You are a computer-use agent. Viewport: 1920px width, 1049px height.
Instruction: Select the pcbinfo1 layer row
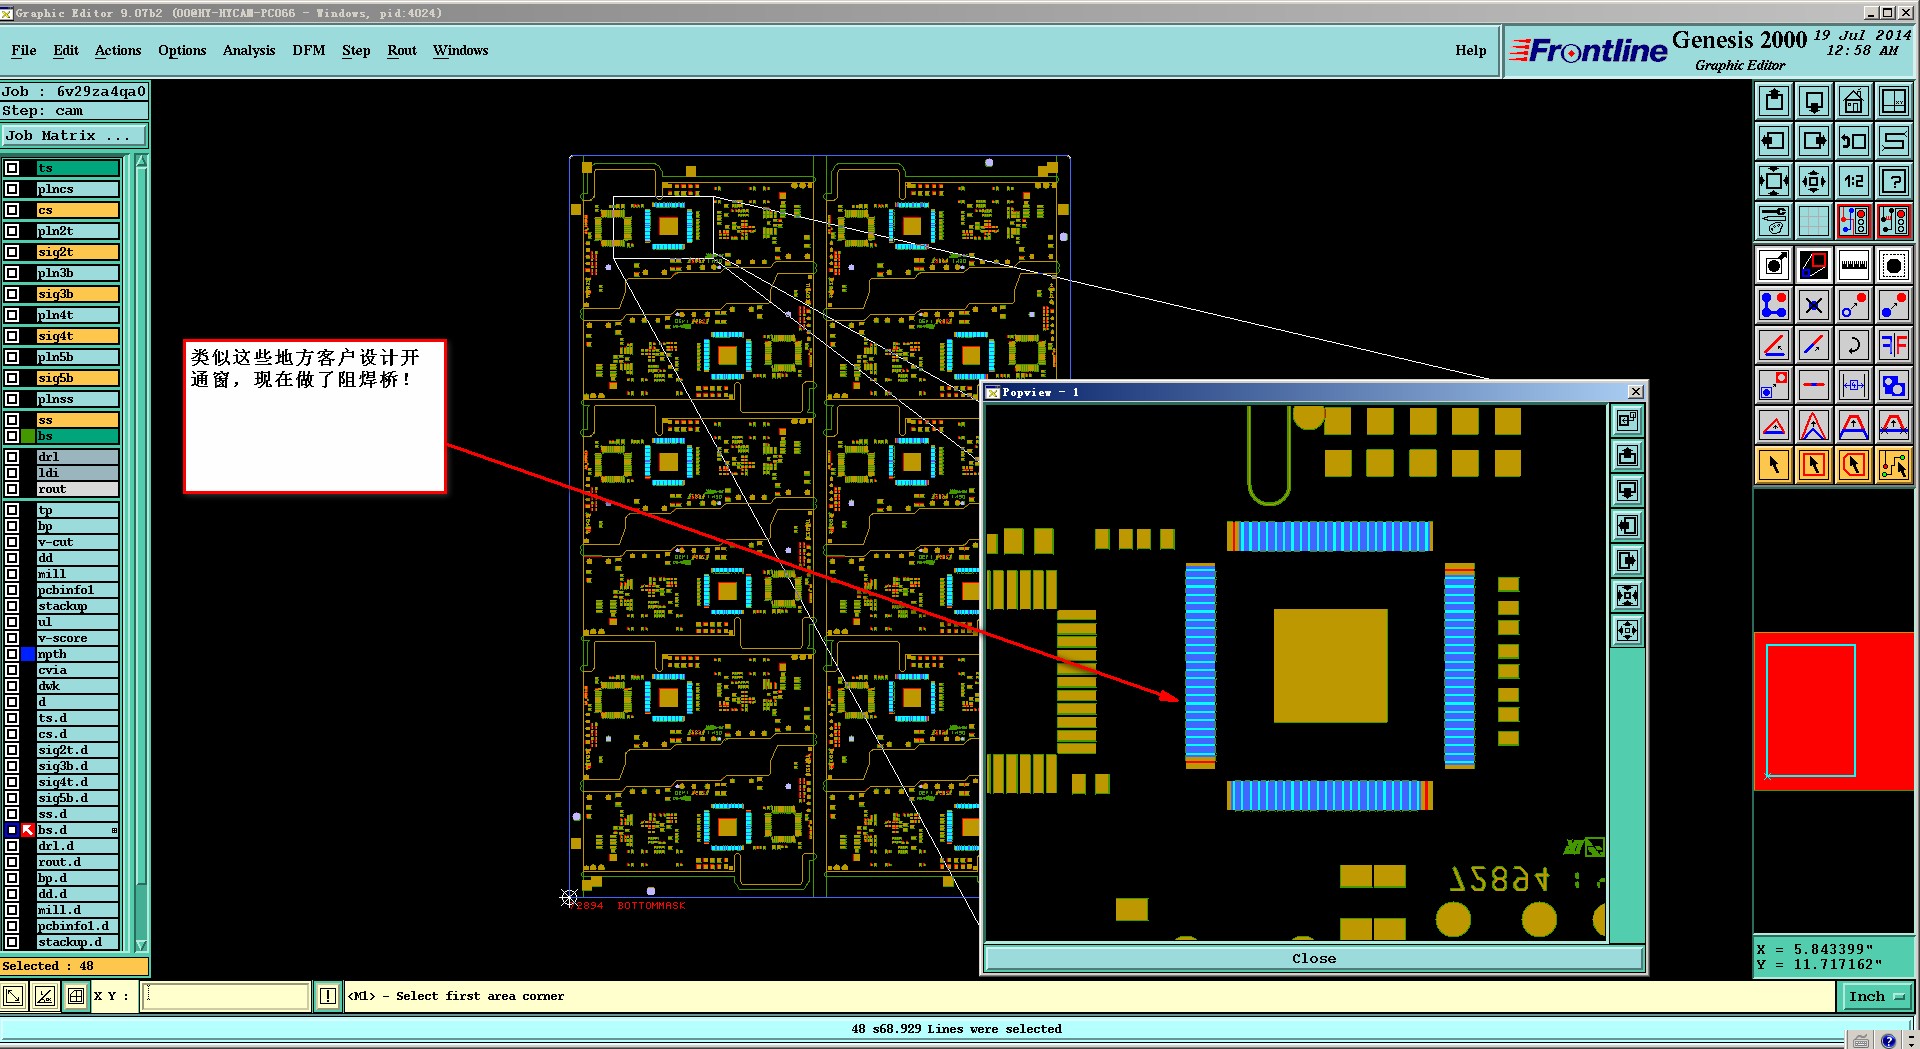click(x=77, y=590)
